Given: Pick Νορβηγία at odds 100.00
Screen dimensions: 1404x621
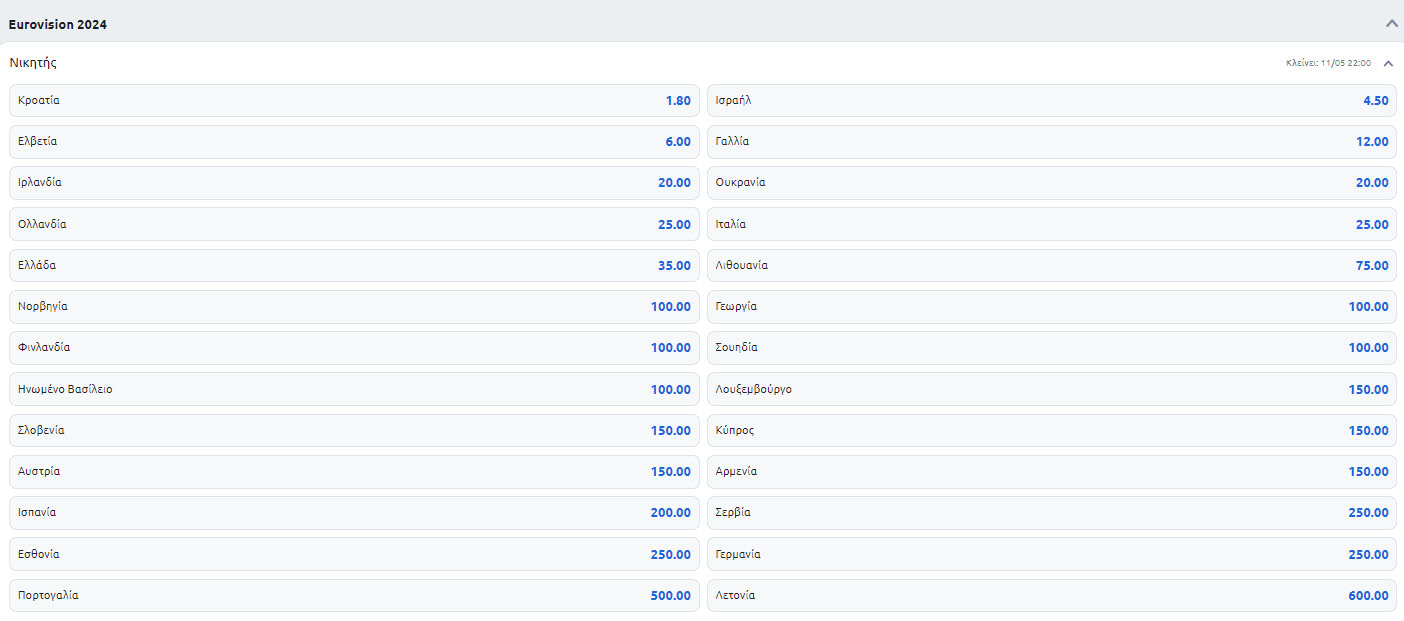Looking at the screenshot, I should (x=354, y=307).
